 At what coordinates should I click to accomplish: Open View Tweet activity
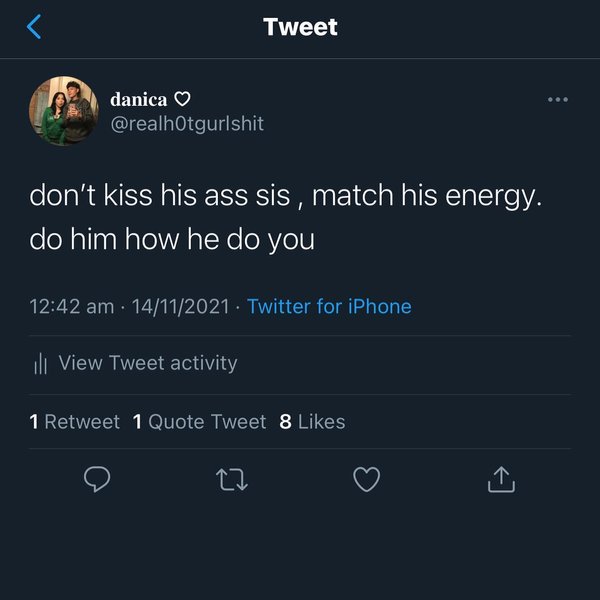147,363
